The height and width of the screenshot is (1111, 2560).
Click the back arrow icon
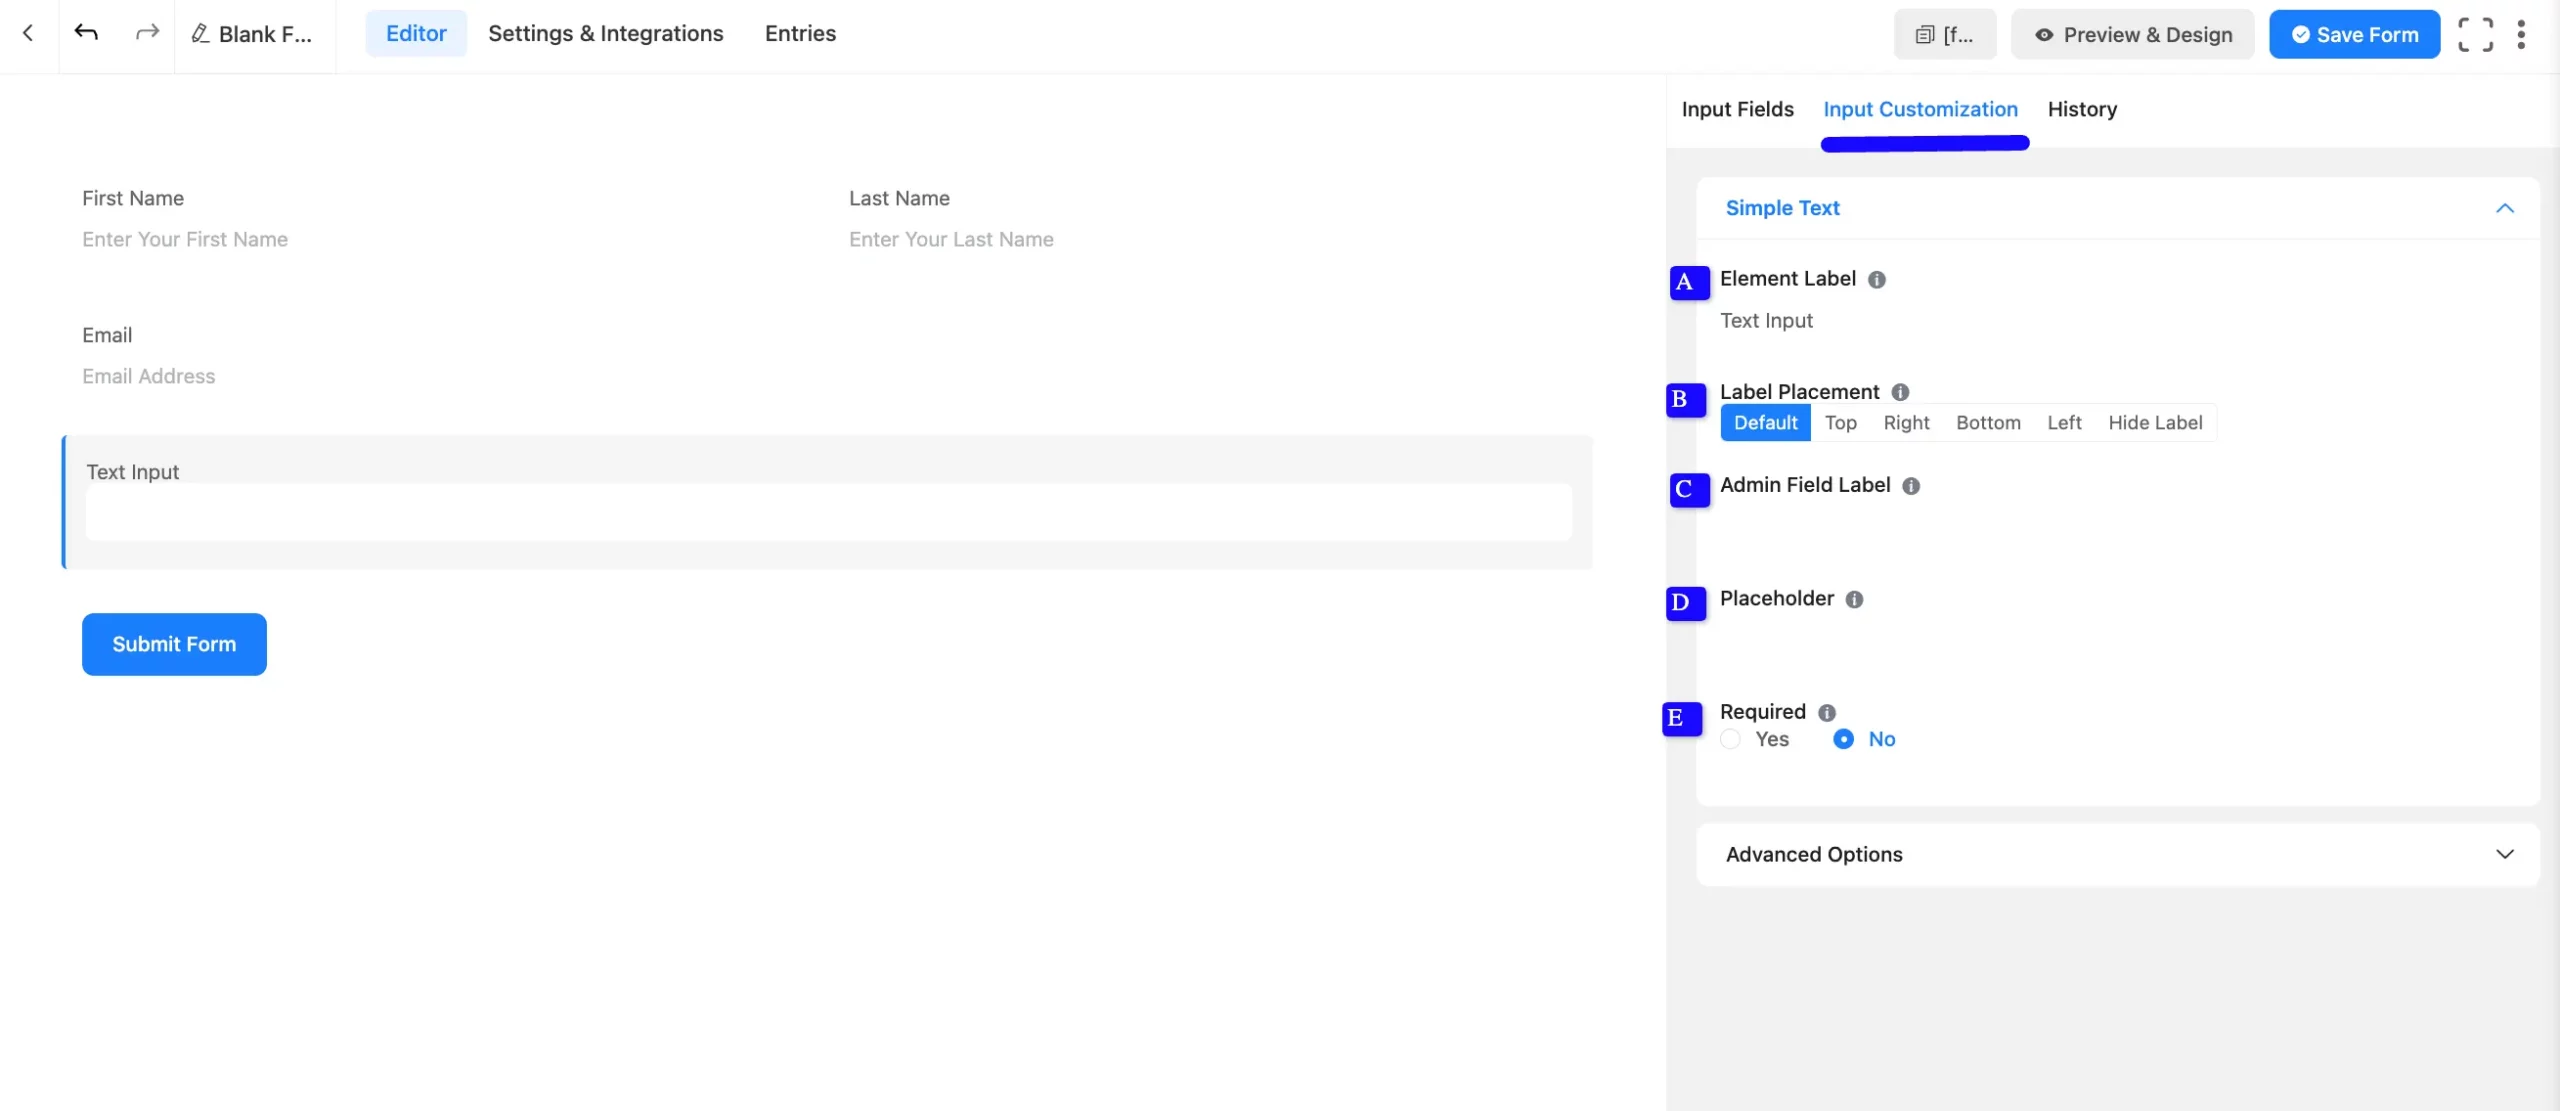[28, 33]
